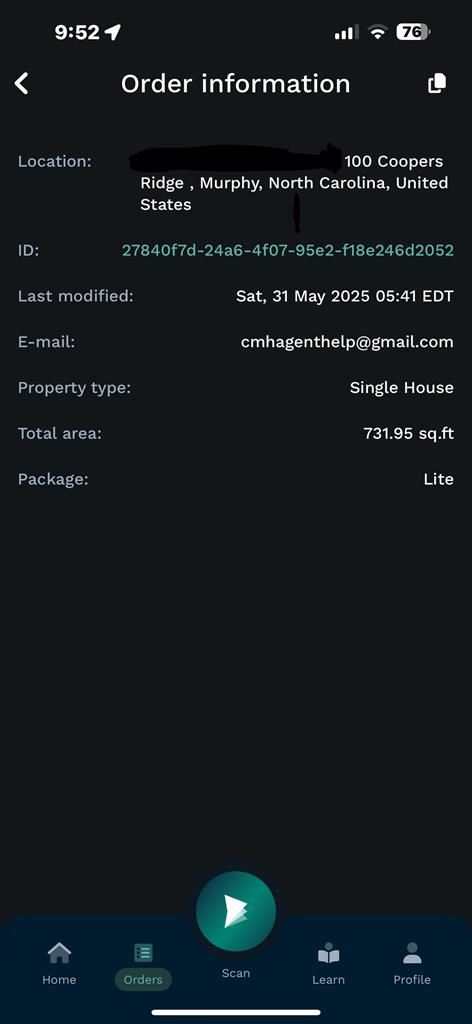The width and height of the screenshot is (472, 1024).
Task: Tap the e-mail address cmhagenthelp@gmail.com
Action: coord(347,342)
